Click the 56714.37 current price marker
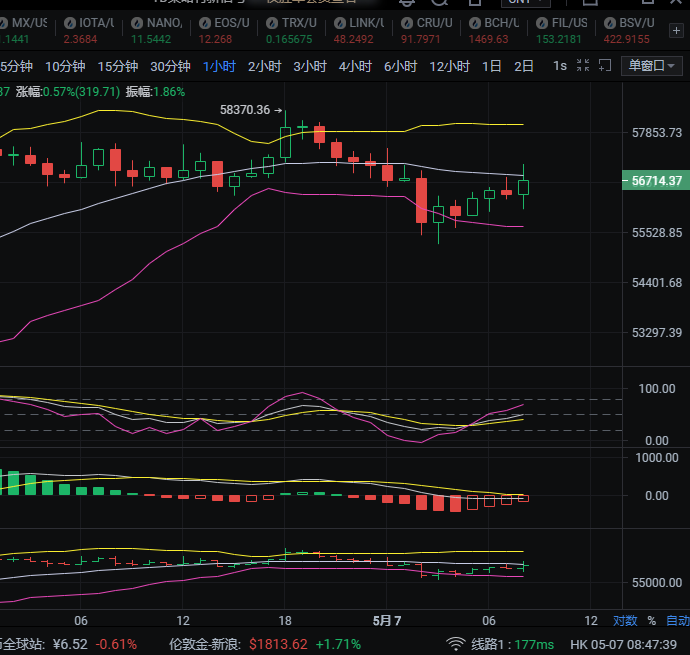Viewport: 690px width, 655px height. [x=656, y=181]
